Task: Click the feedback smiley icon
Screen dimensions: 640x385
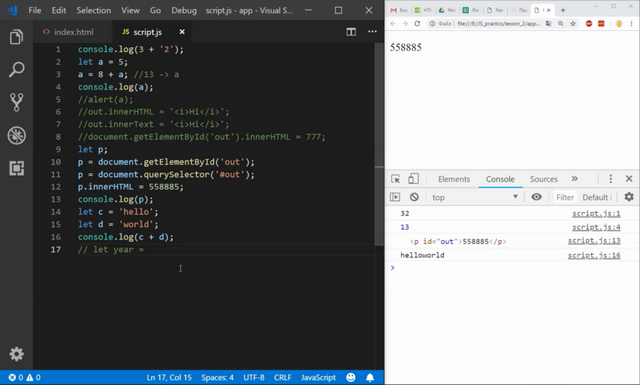Action: (351, 377)
